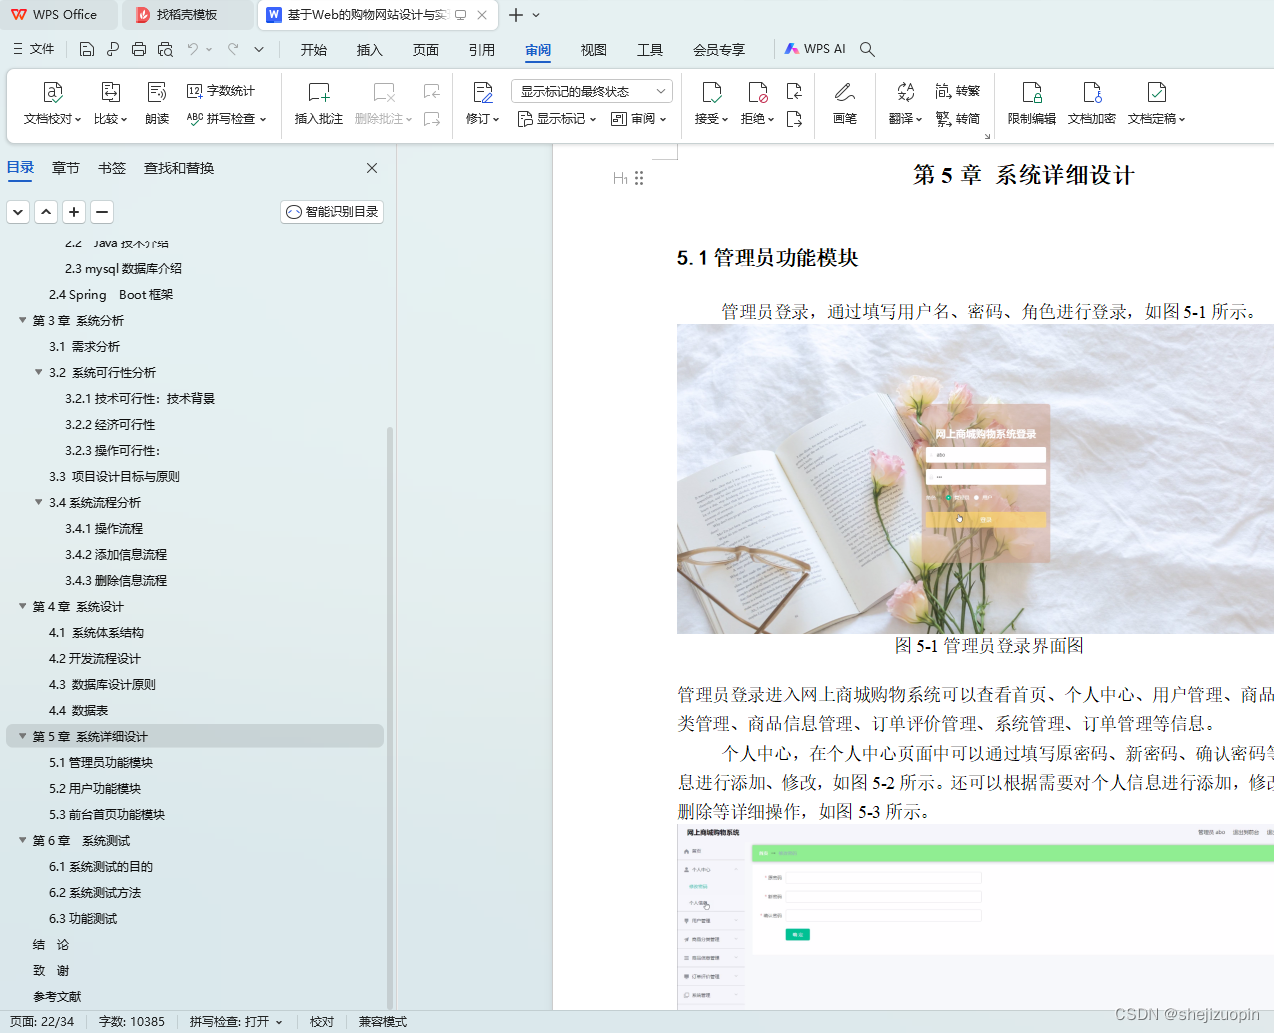Click the paragraph handle dots icon
Image resolution: width=1274 pixels, height=1033 pixels.
[x=639, y=178]
